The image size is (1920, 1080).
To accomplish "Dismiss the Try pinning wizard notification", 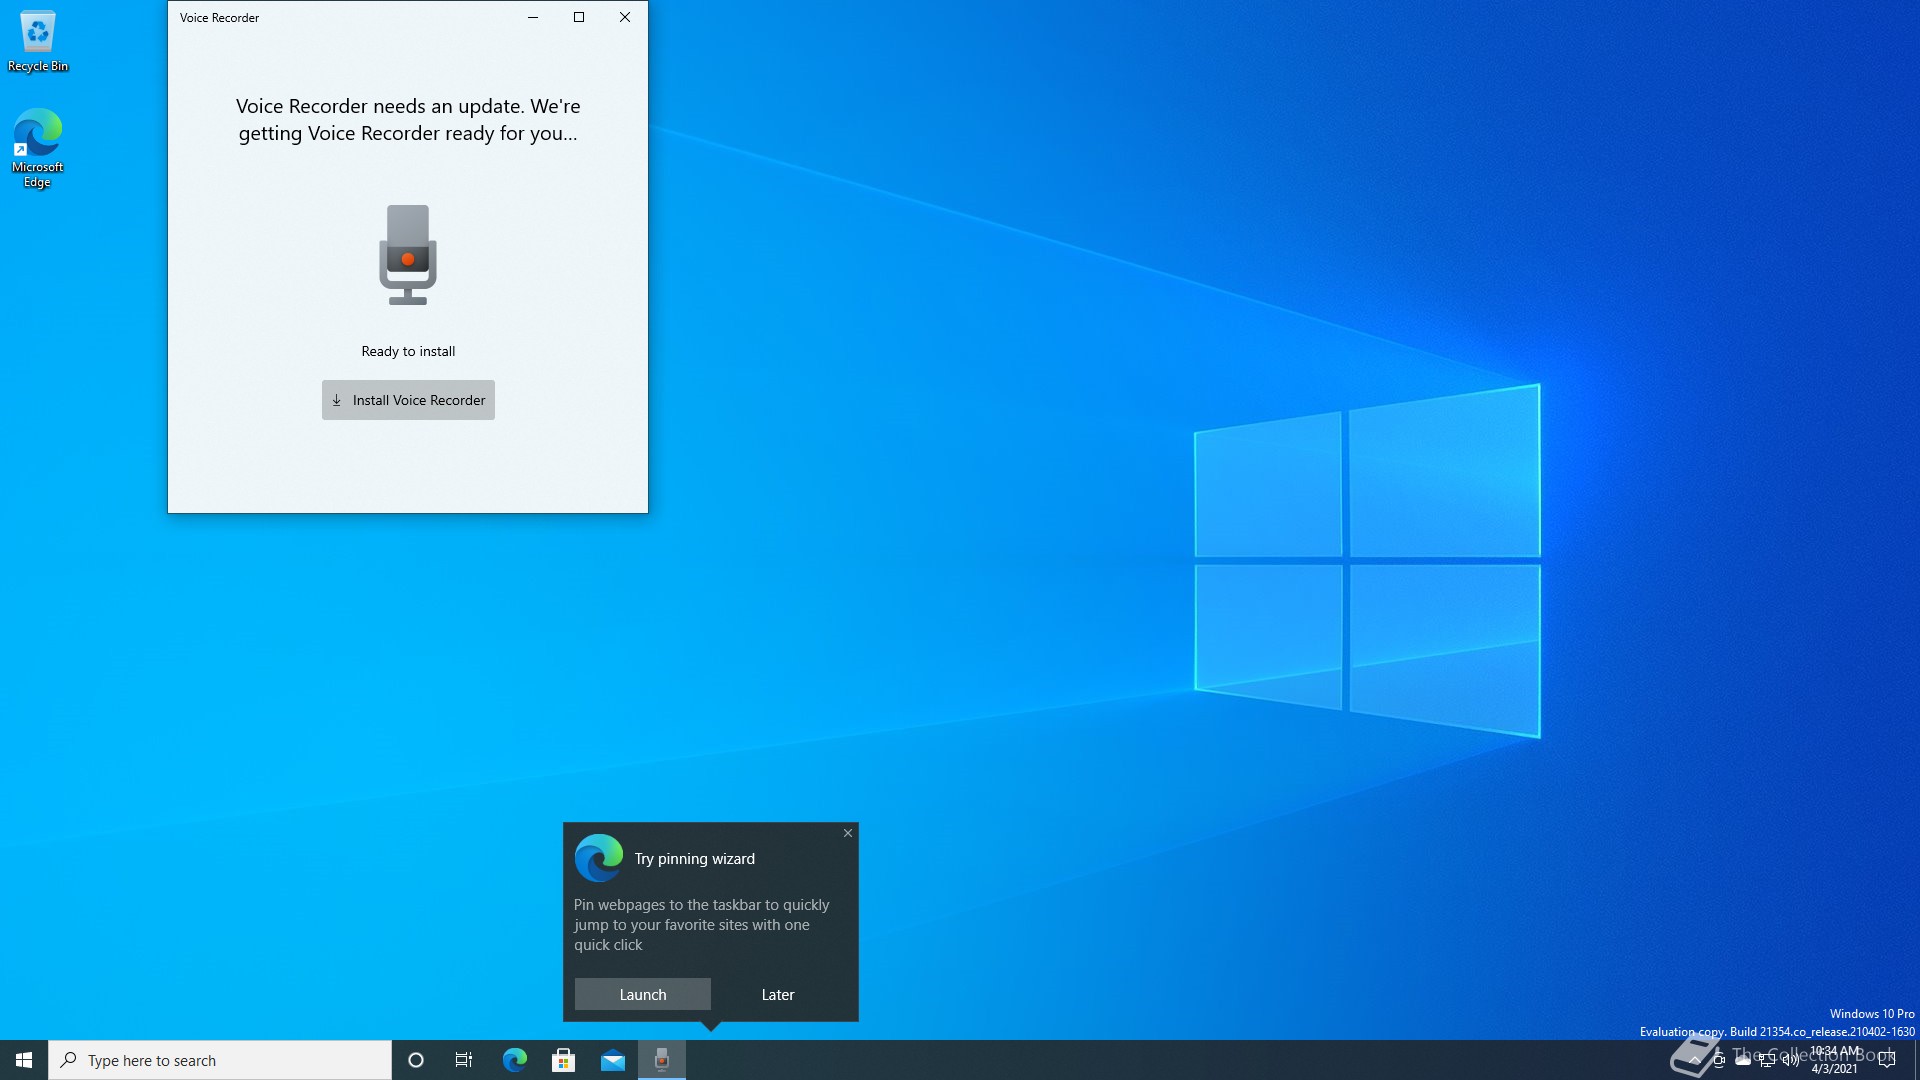I will [848, 833].
